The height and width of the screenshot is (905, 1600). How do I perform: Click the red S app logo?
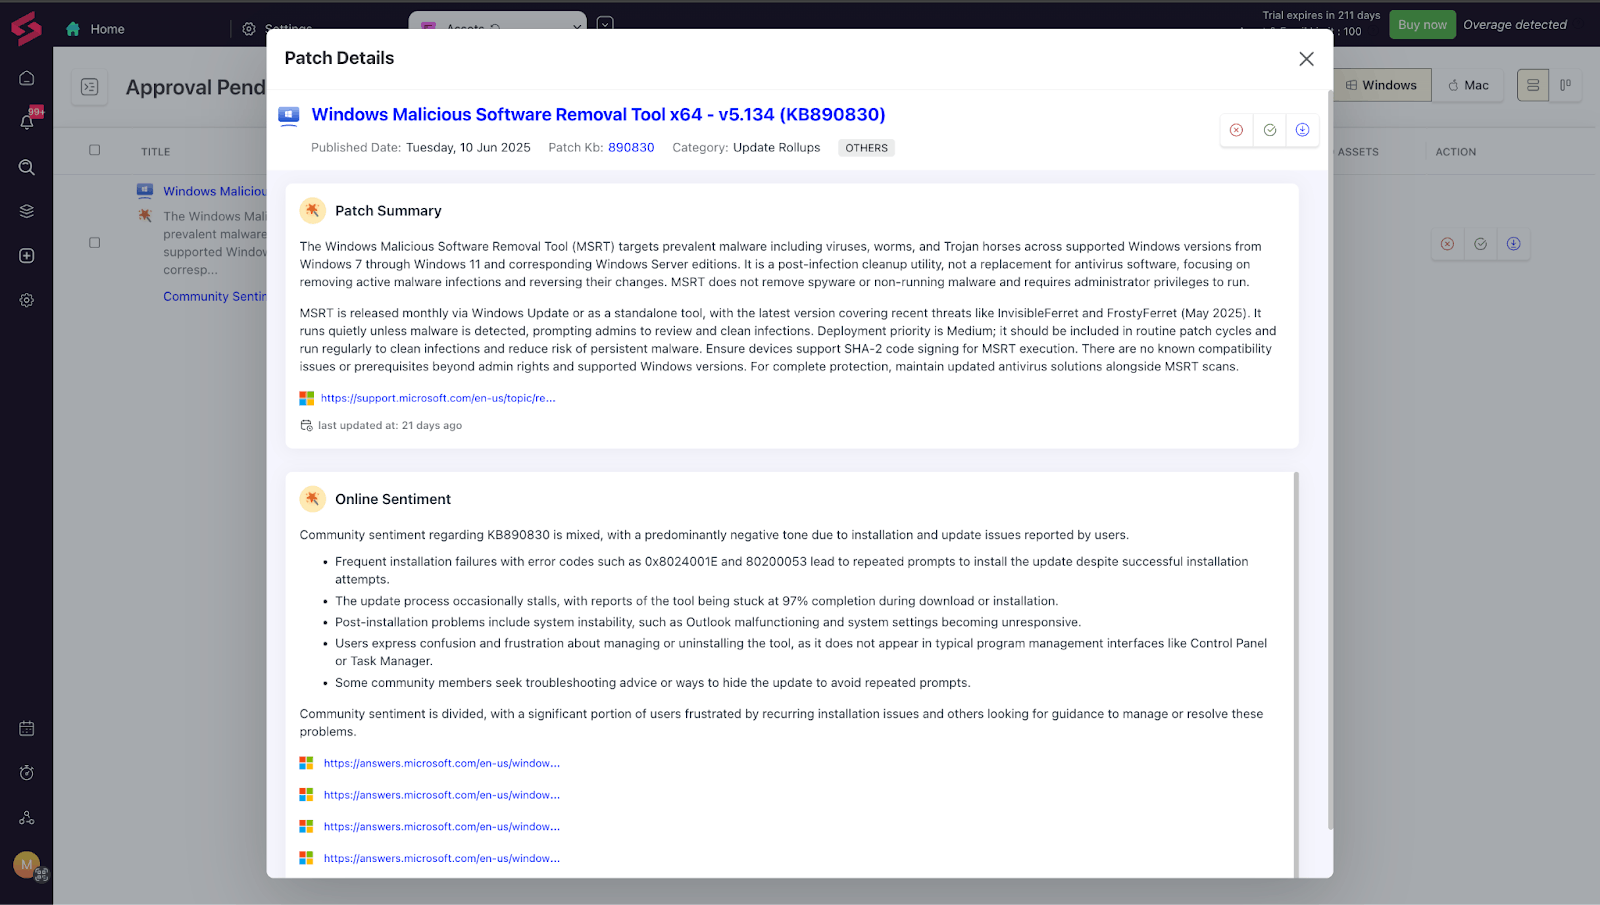[26, 28]
